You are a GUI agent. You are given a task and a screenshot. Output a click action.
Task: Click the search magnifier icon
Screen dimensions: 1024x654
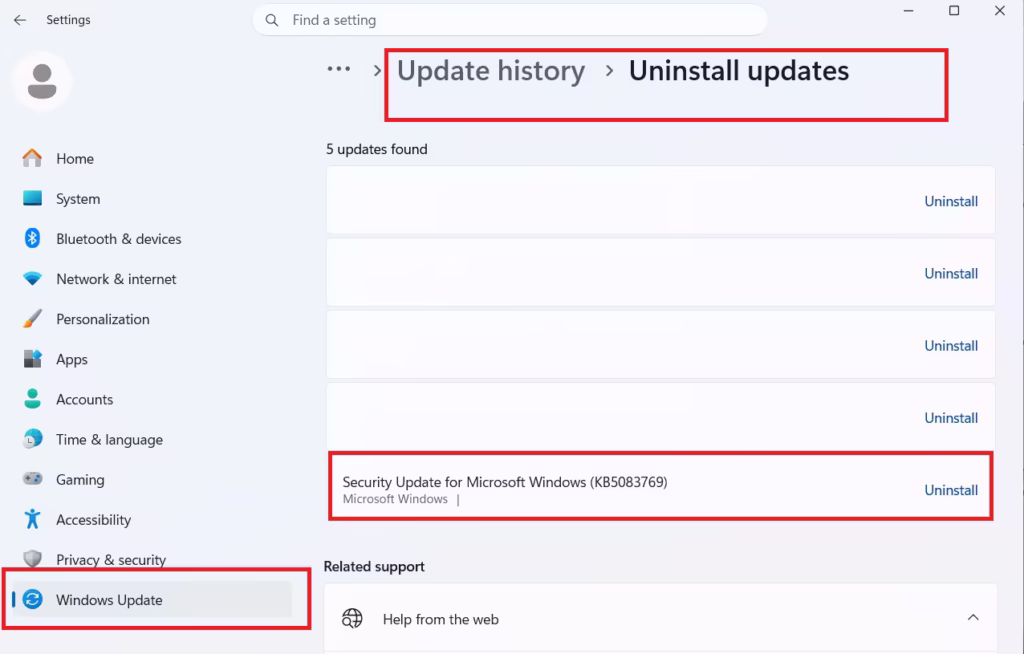272,20
